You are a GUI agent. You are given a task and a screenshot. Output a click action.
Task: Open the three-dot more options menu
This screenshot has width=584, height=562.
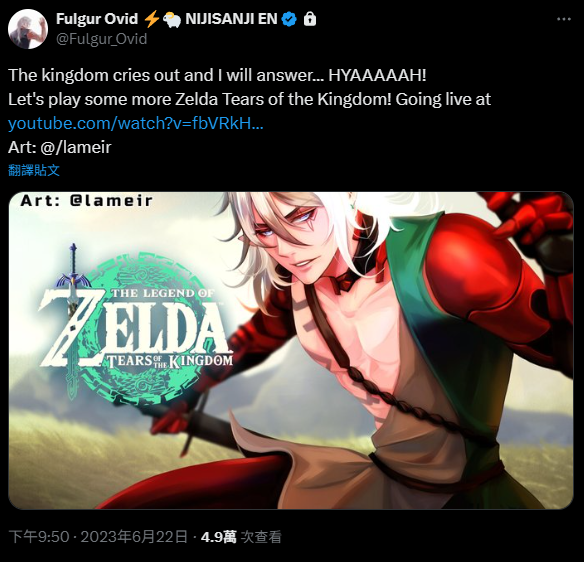[564, 19]
